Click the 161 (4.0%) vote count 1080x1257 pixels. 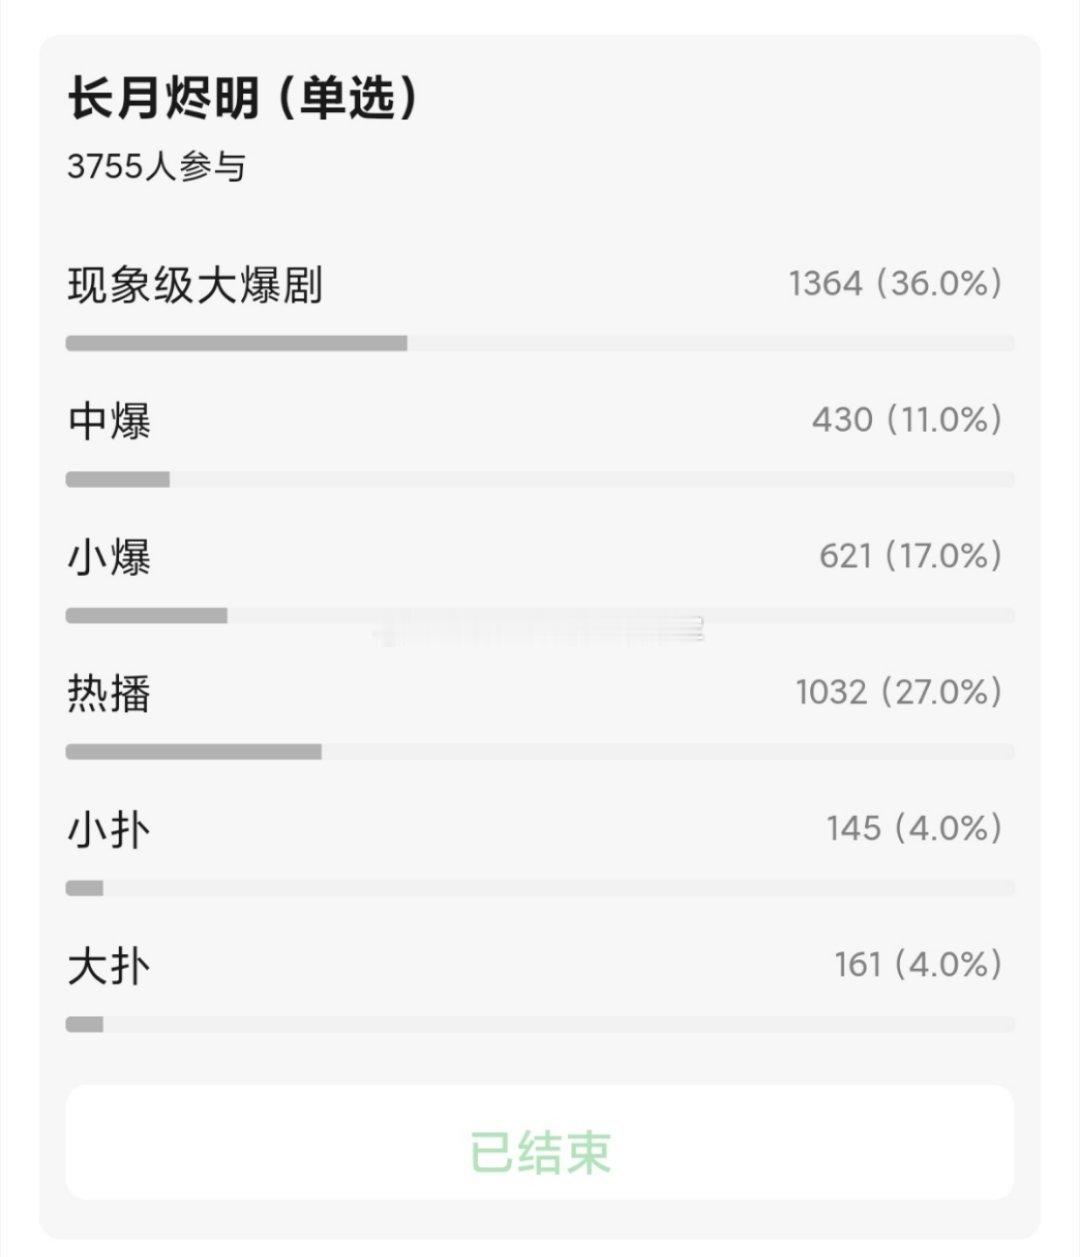[x=918, y=965]
